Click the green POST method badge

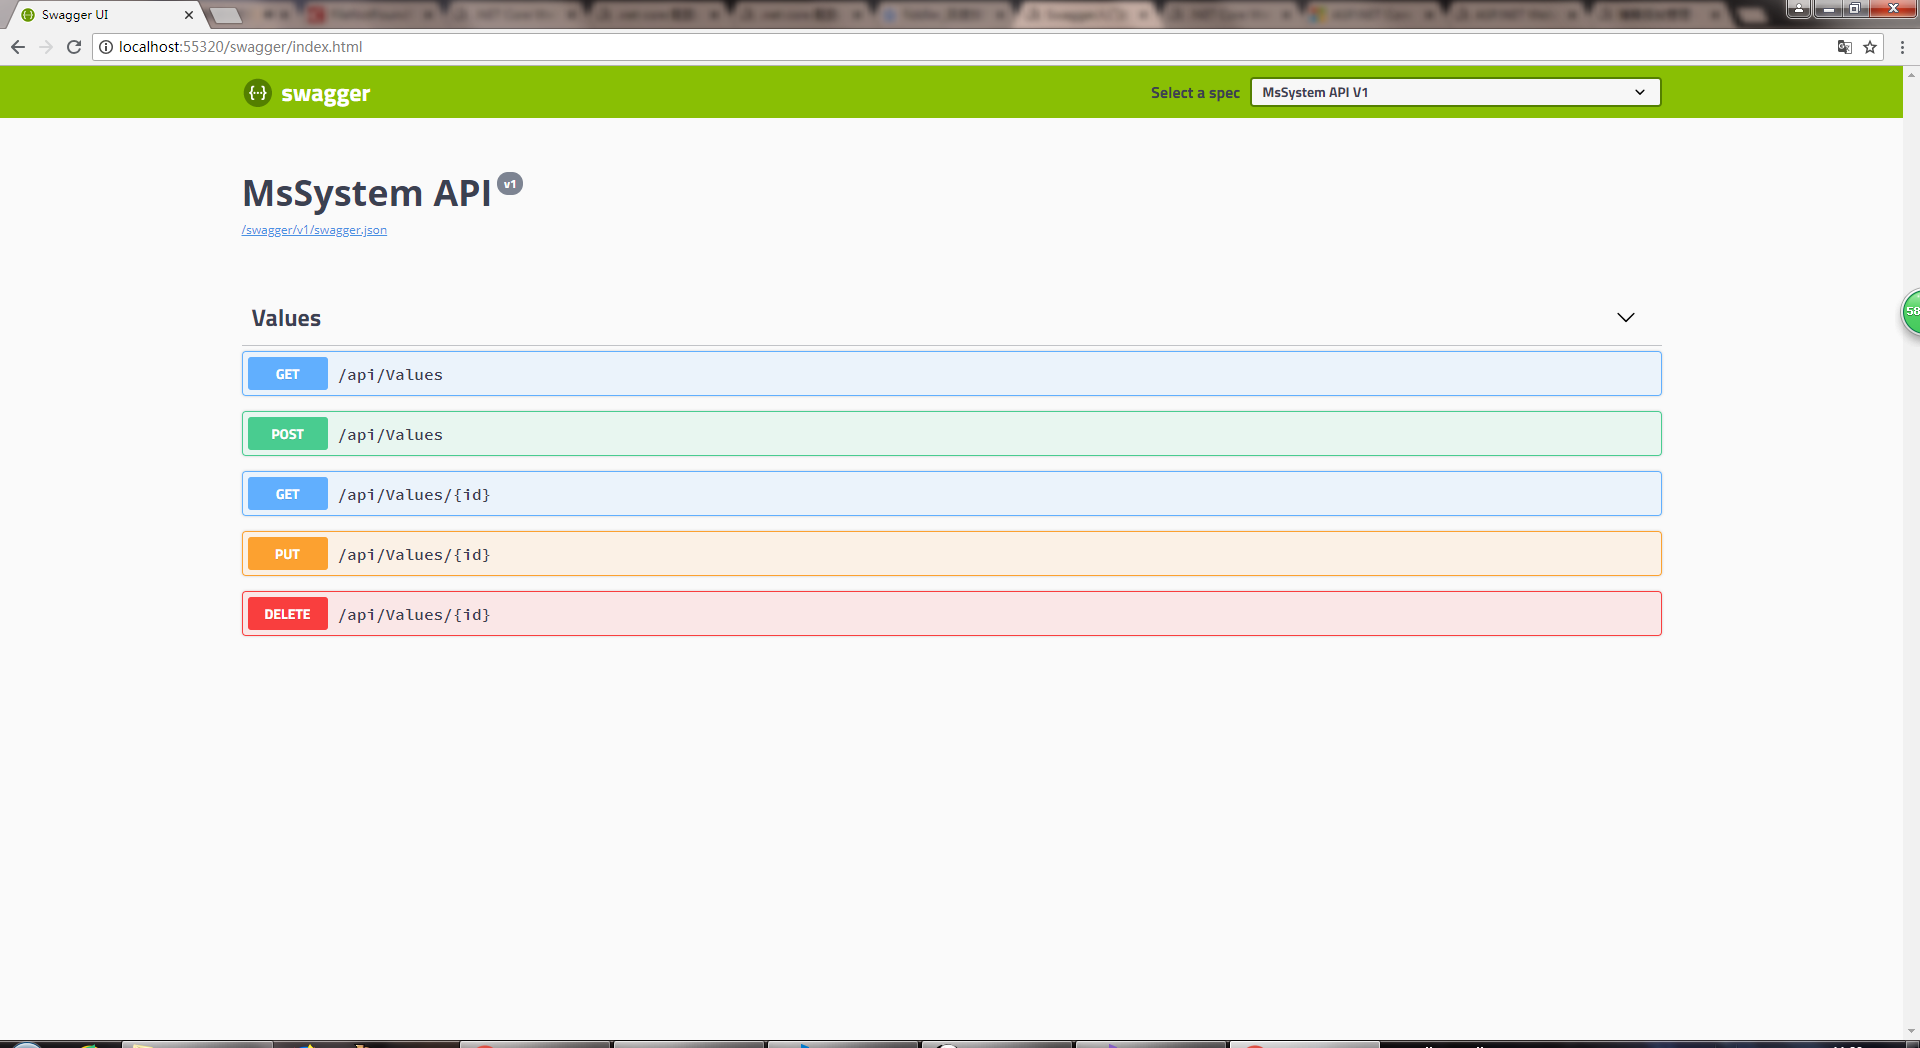(288, 434)
